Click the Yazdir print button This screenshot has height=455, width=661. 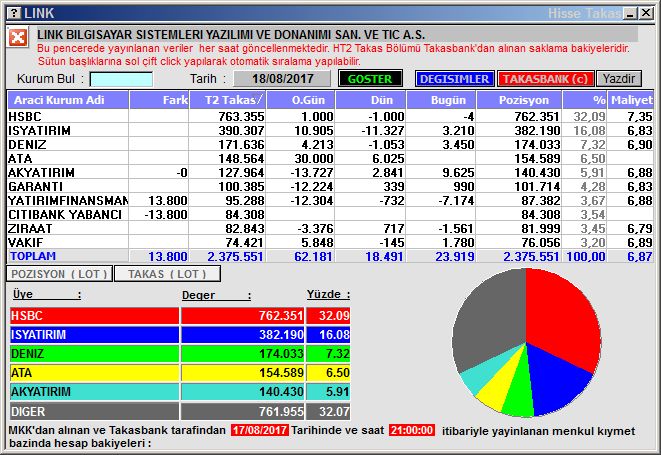(618, 79)
